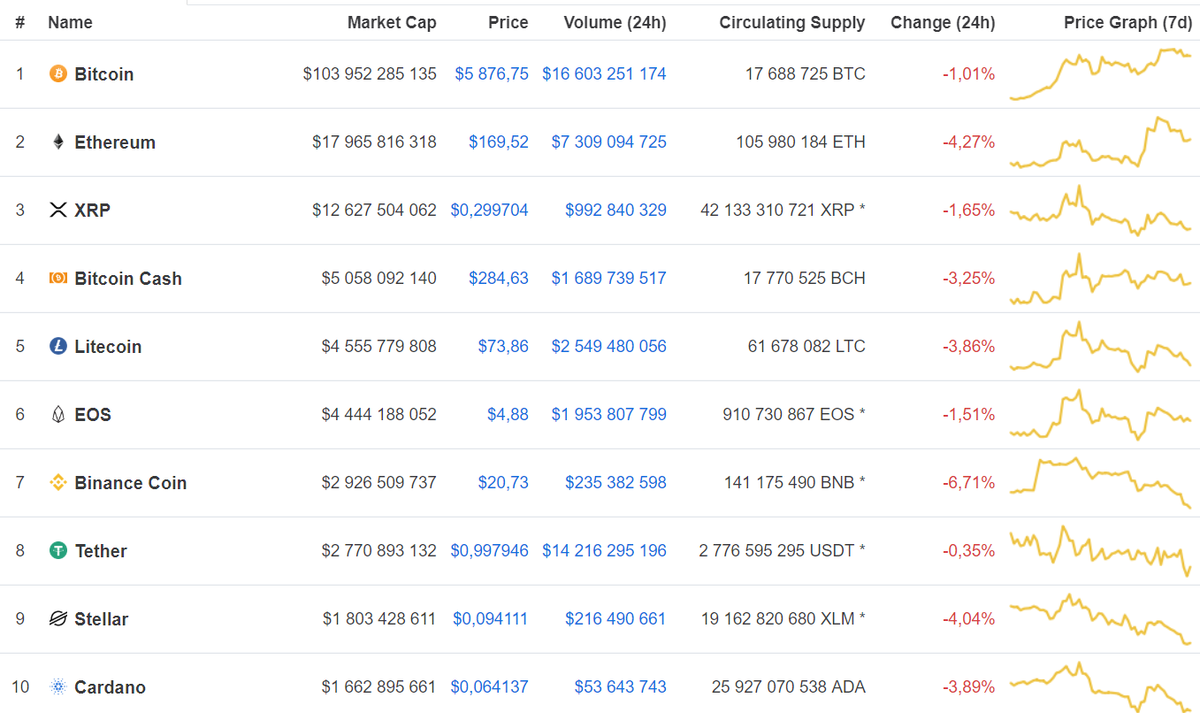Click the Litecoin logo icon
This screenshot has width=1200, height=713.
[x=58, y=346]
